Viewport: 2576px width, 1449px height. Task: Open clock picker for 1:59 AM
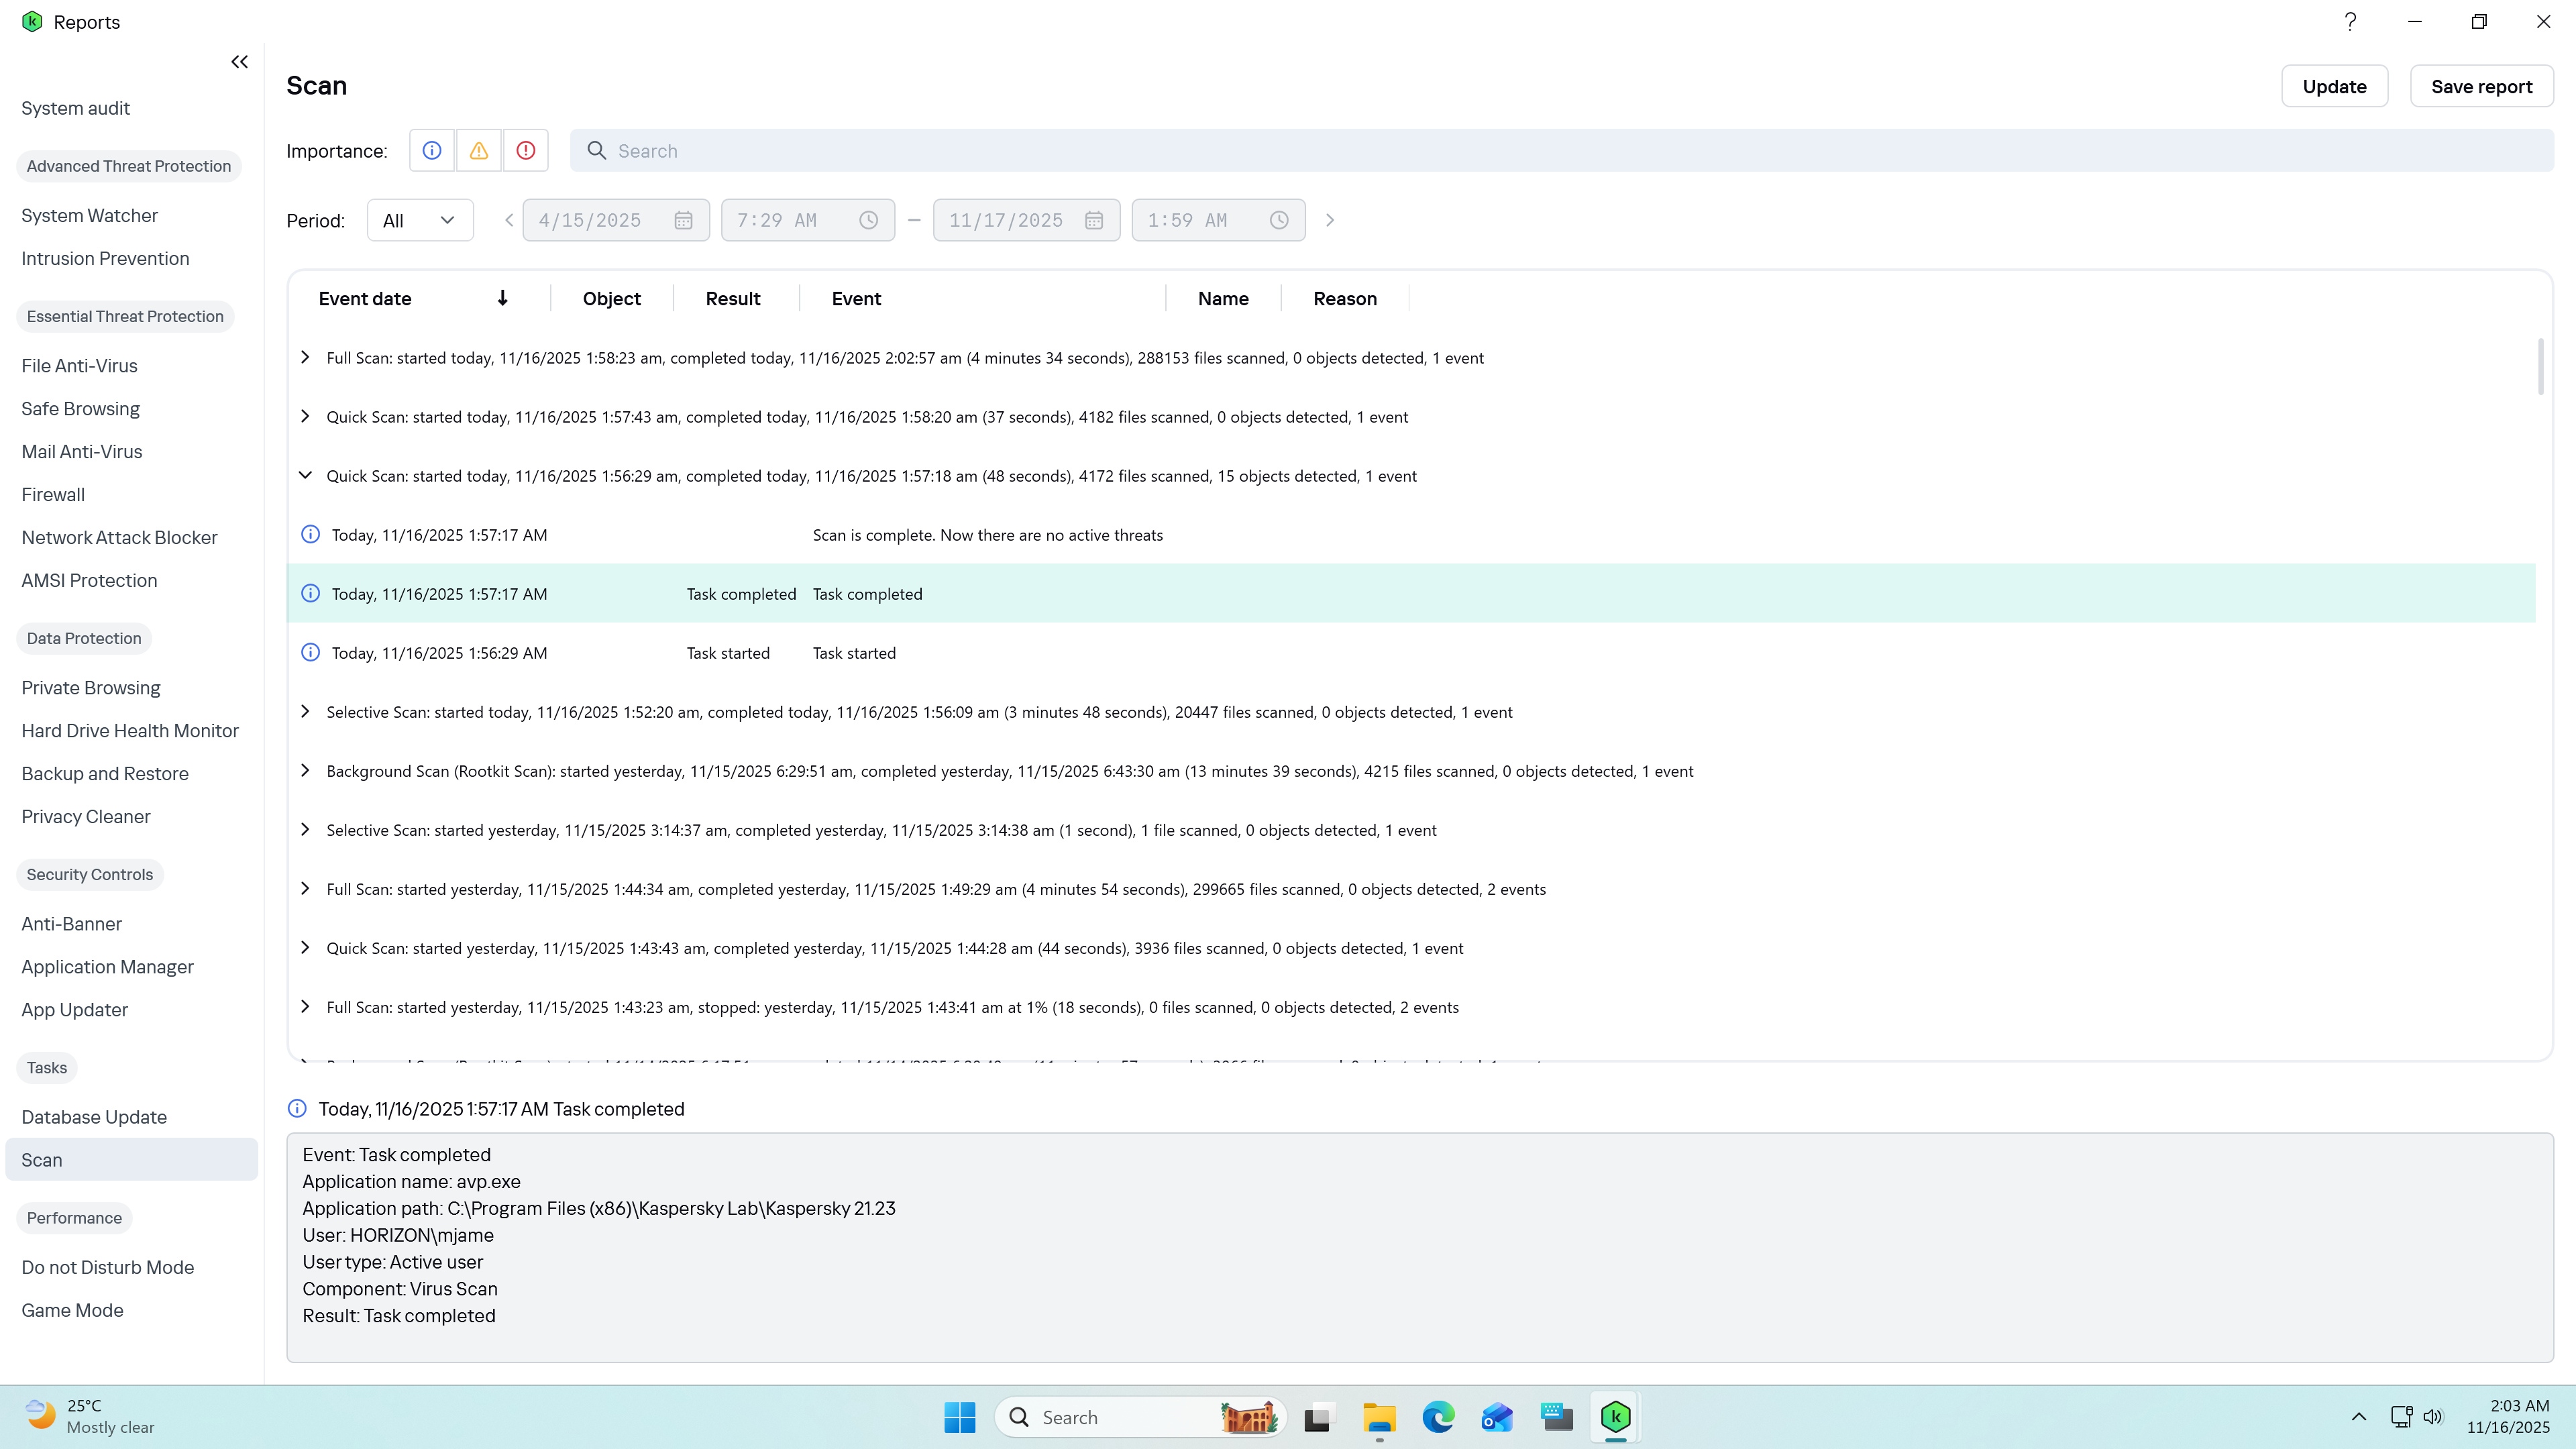[x=1279, y=220]
